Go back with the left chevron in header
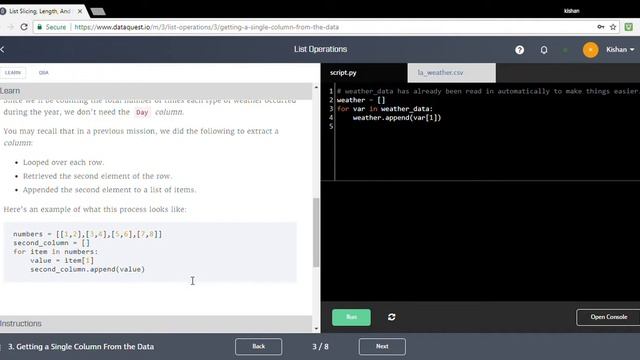The width and height of the screenshot is (640, 360). click(x=2, y=49)
